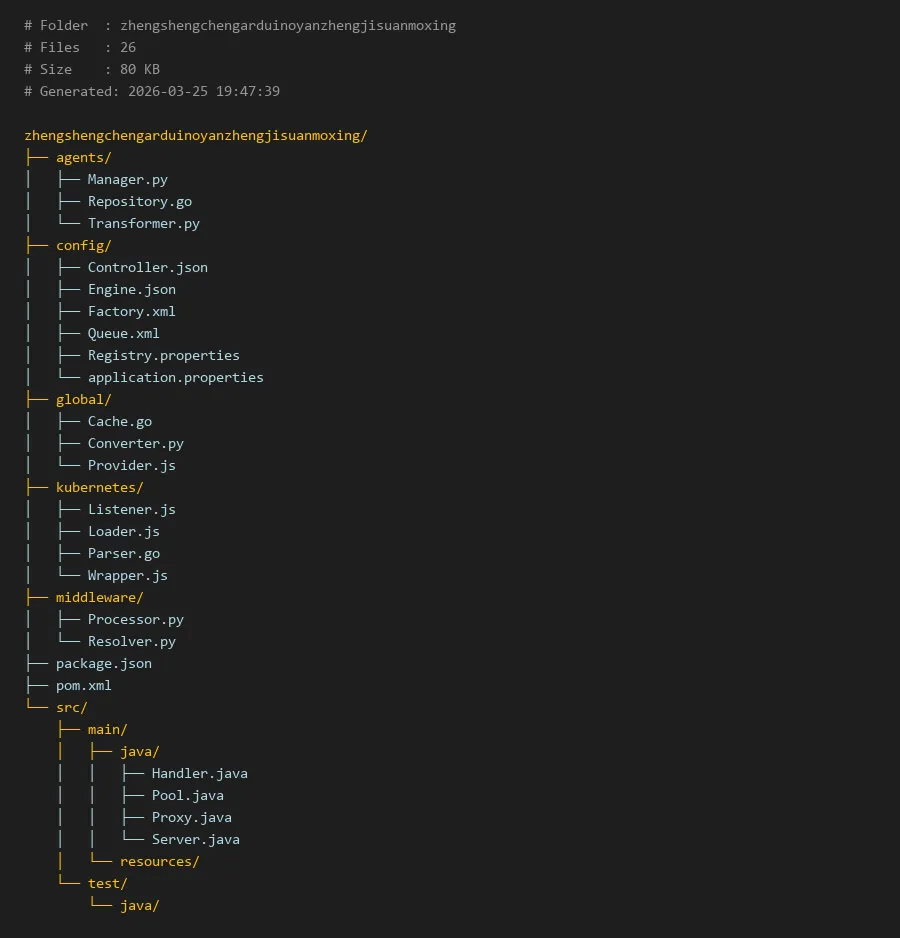The image size is (900, 938).
Task: Select the root folder name line
Action: [x=195, y=135]
